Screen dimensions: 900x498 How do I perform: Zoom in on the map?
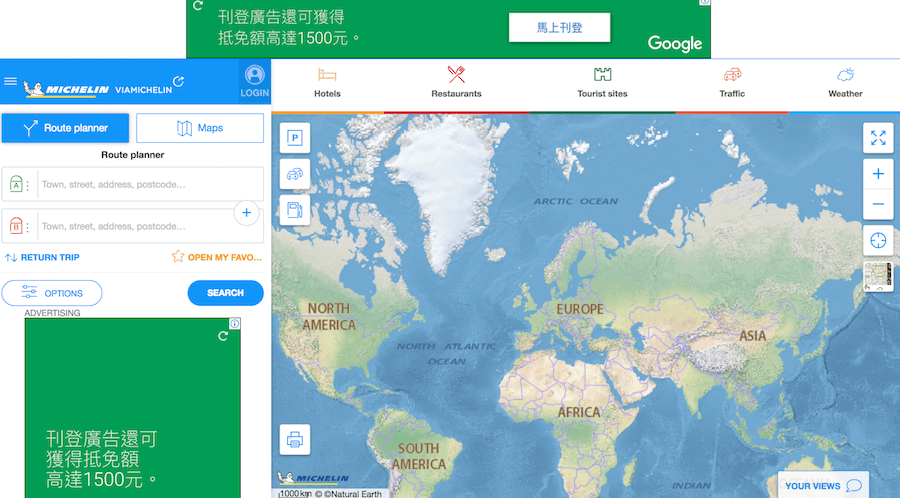[x=878, y=174]
